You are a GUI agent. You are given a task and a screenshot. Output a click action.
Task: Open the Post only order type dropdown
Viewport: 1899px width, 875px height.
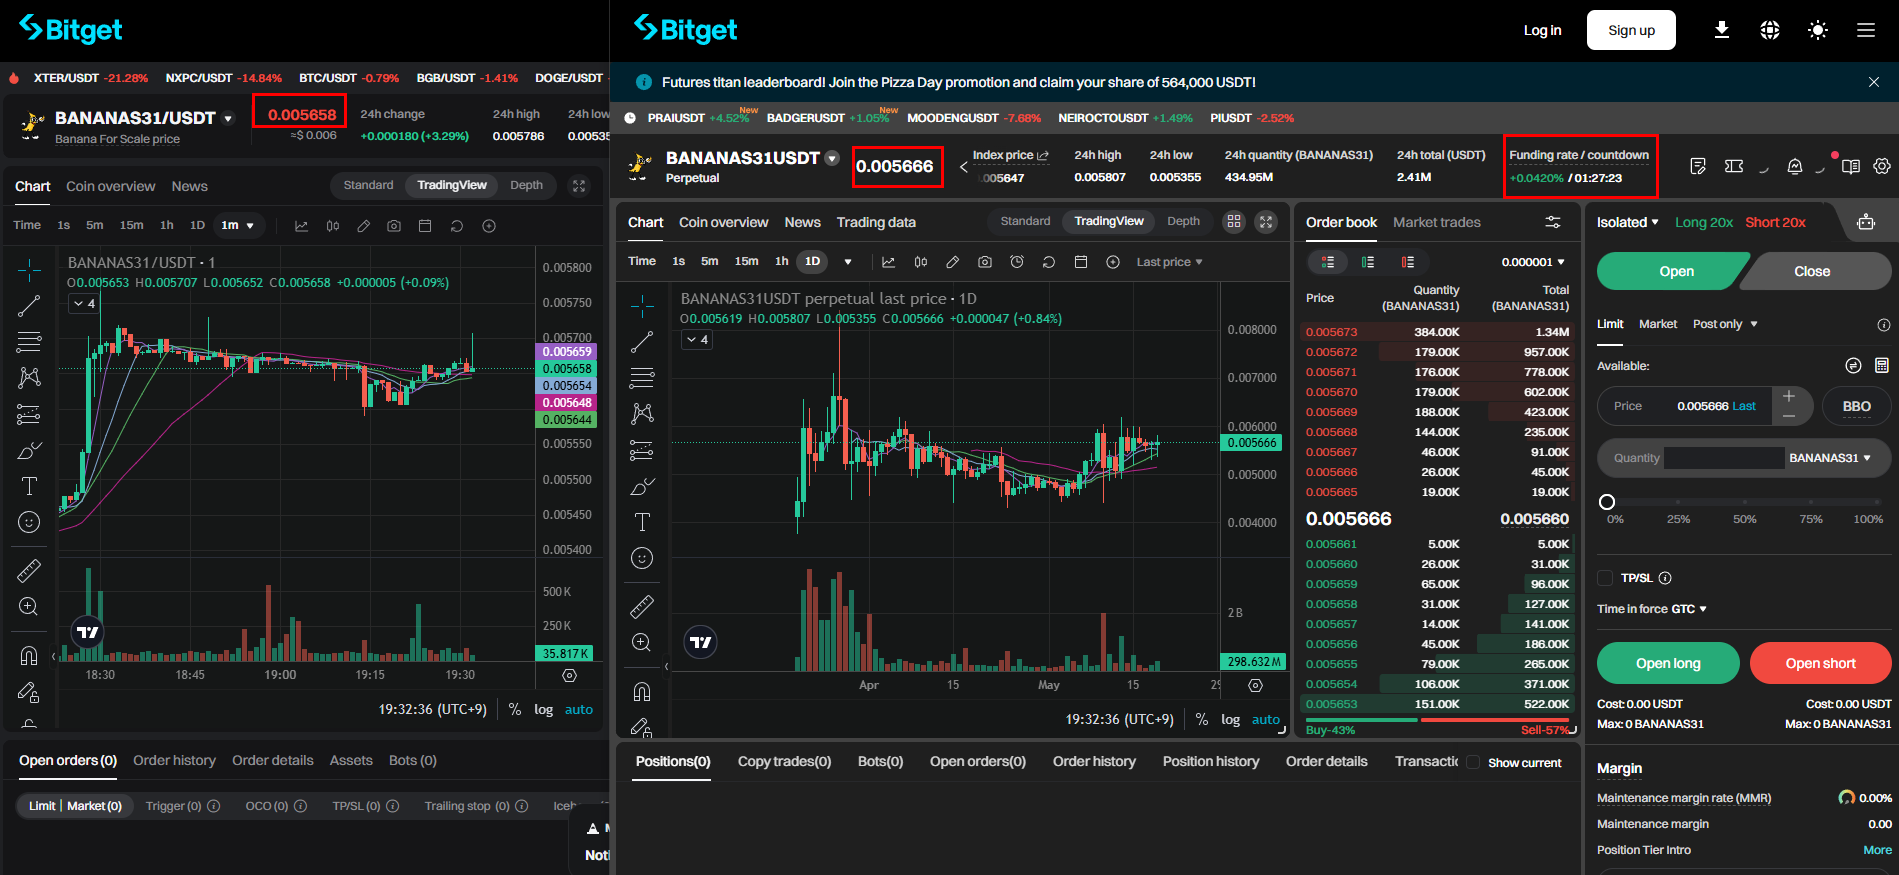click(x=1725, y=324)
